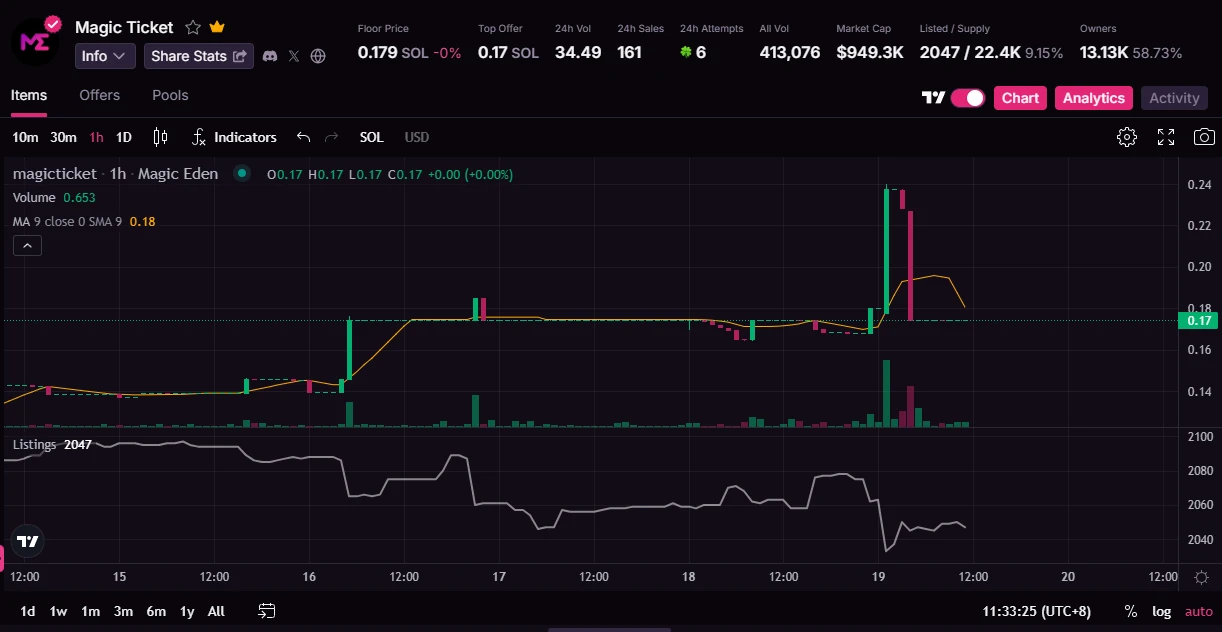Open the Discord link icon
This screenshot has width=1222, height=632.
pyautogui.click(x=269, y=56)
